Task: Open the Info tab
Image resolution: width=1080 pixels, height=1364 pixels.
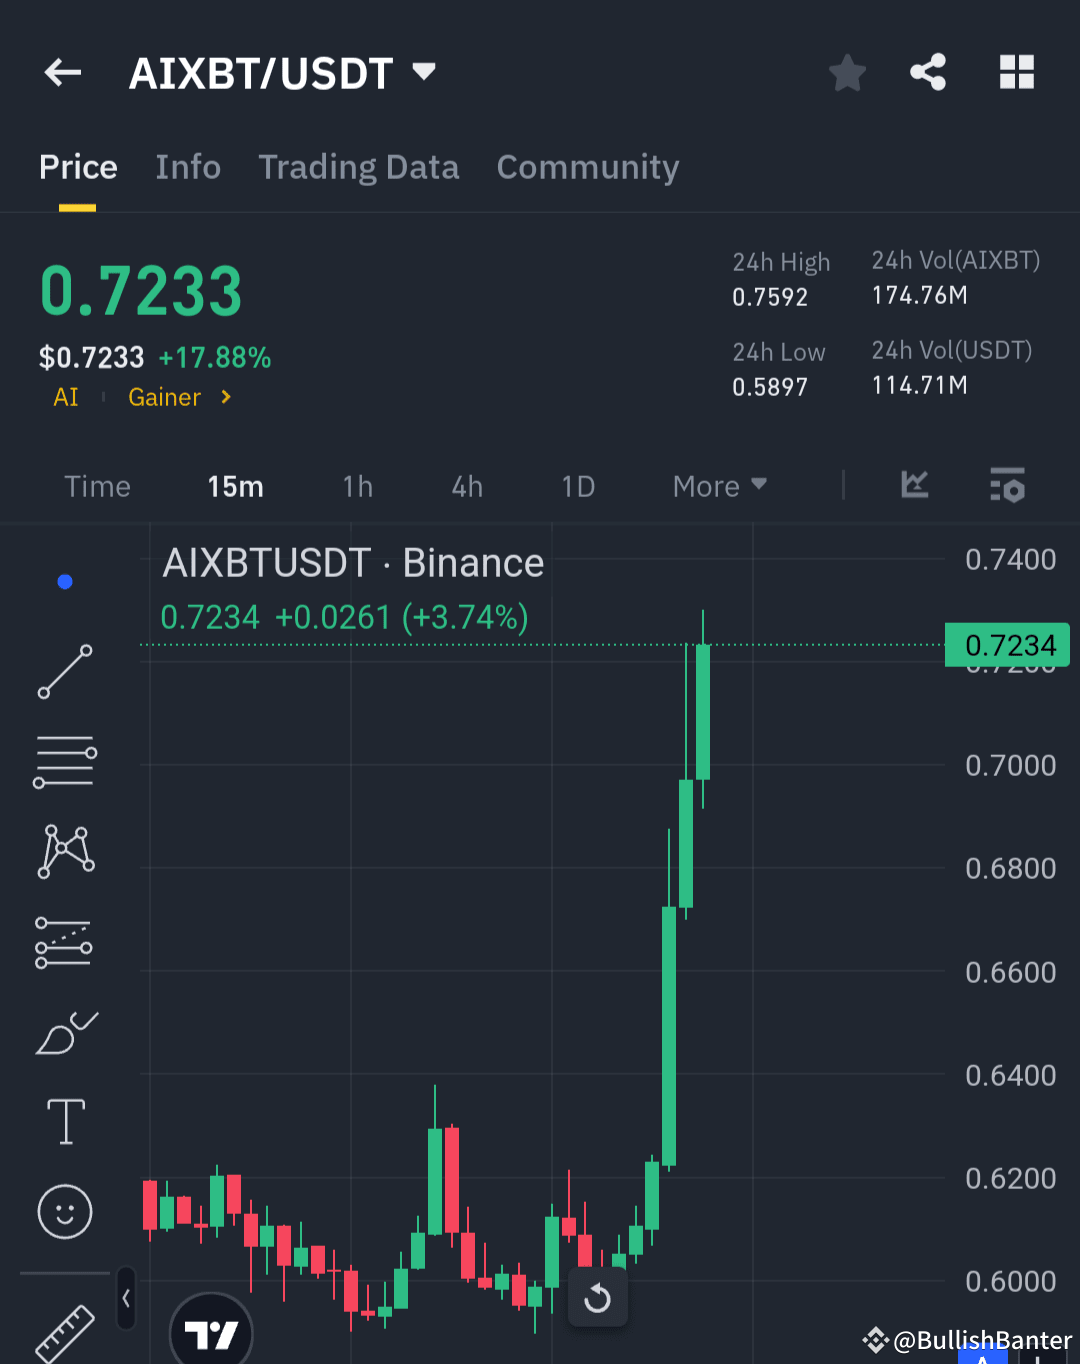Action: [188, 167]
